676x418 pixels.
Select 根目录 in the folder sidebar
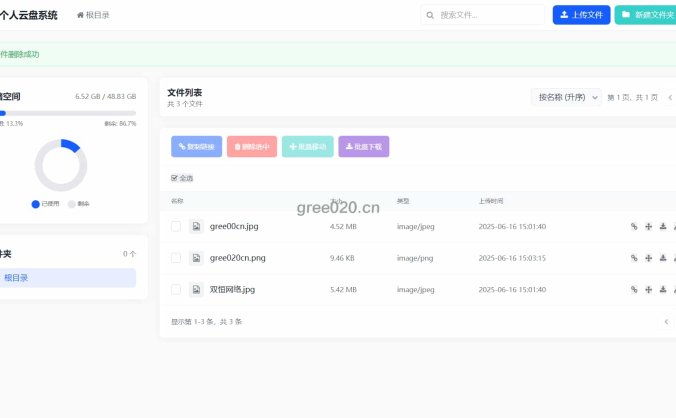[x=68, y=278]
